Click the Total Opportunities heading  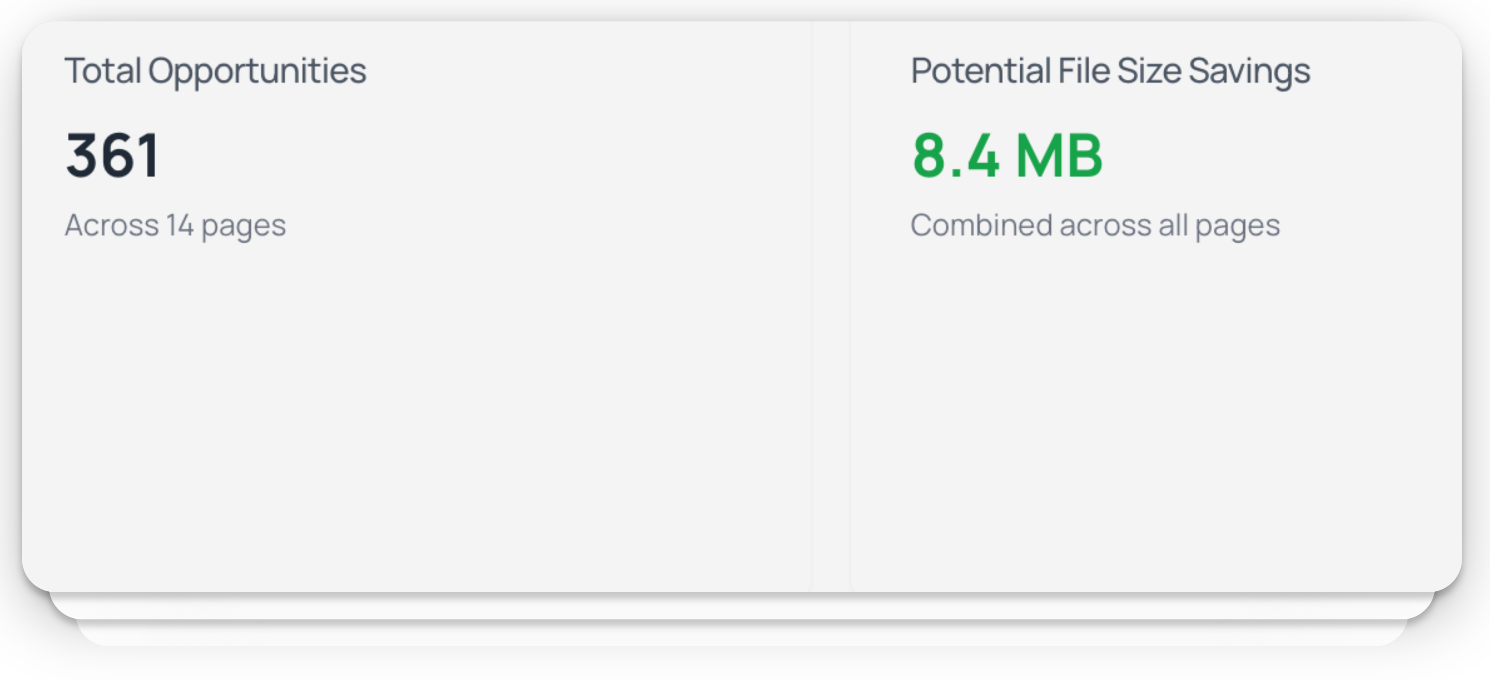tap(215, 71)
